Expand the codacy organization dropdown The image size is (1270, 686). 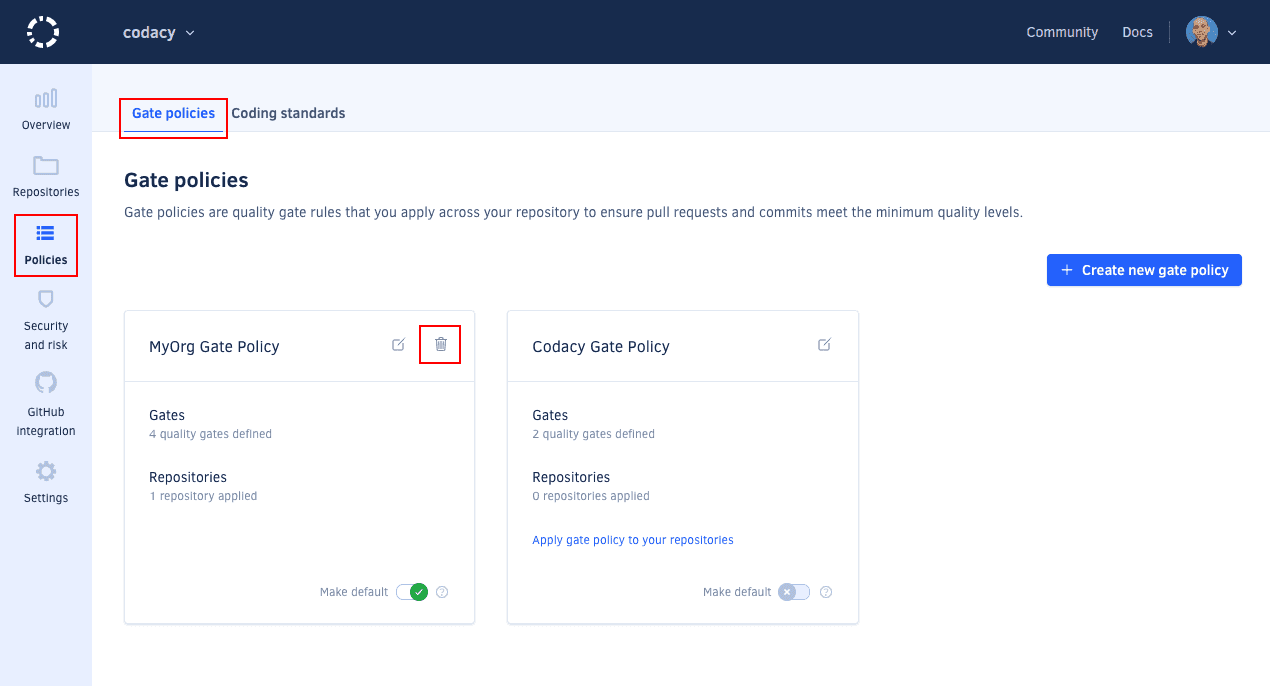158,32
